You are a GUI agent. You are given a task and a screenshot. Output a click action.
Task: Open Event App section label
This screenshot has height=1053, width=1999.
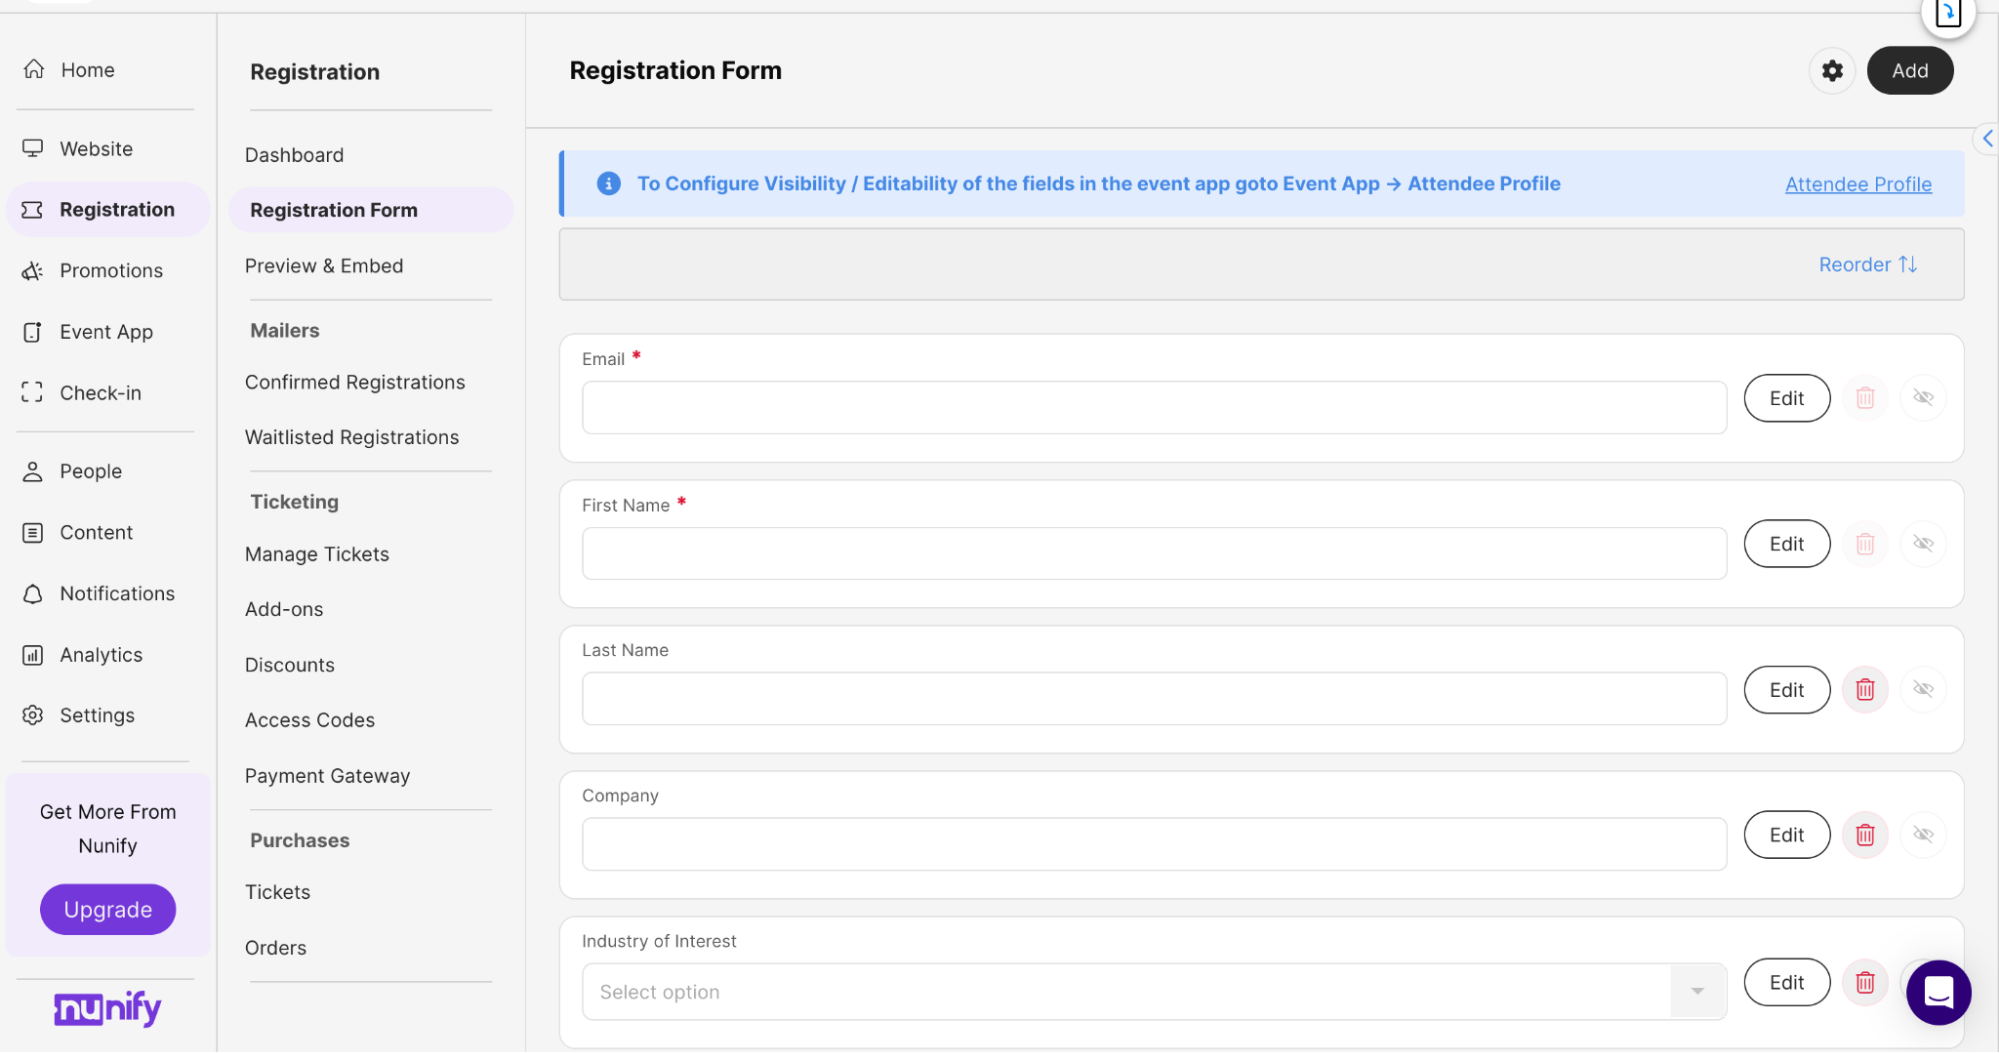[x=106, y=332]
